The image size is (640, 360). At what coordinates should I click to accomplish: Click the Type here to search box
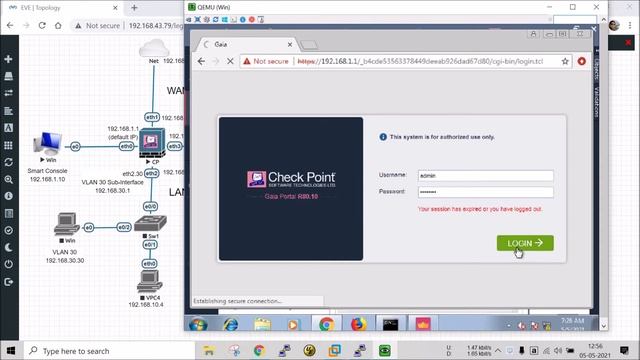(x=108, y=351)
